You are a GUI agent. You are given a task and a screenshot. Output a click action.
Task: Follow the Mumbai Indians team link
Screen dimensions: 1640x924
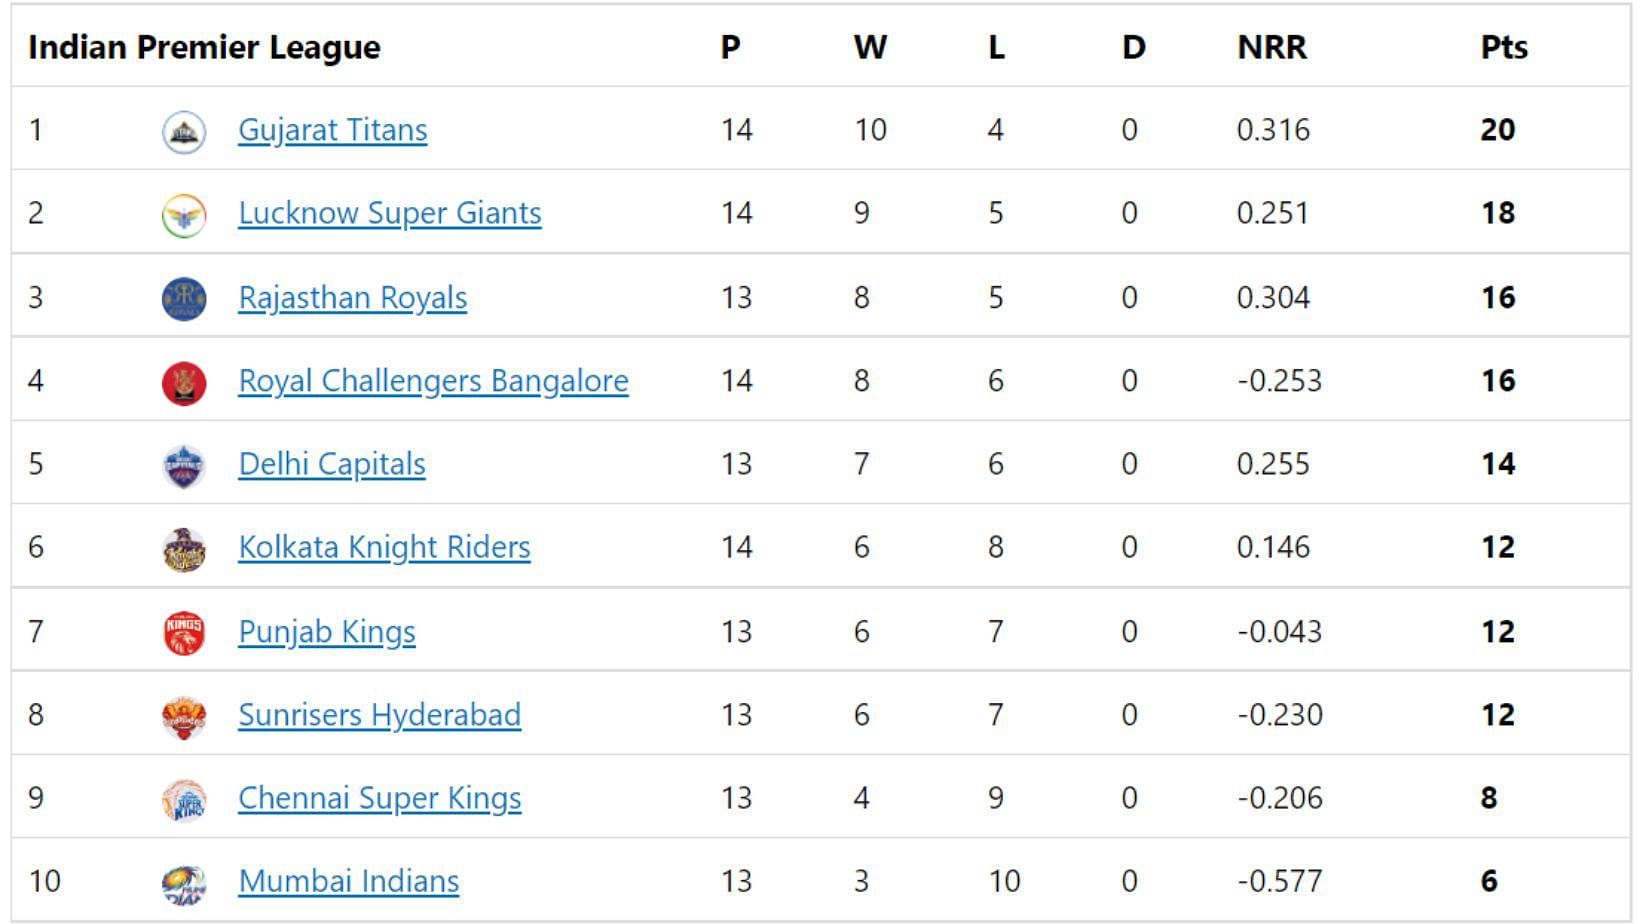[349, 881]
